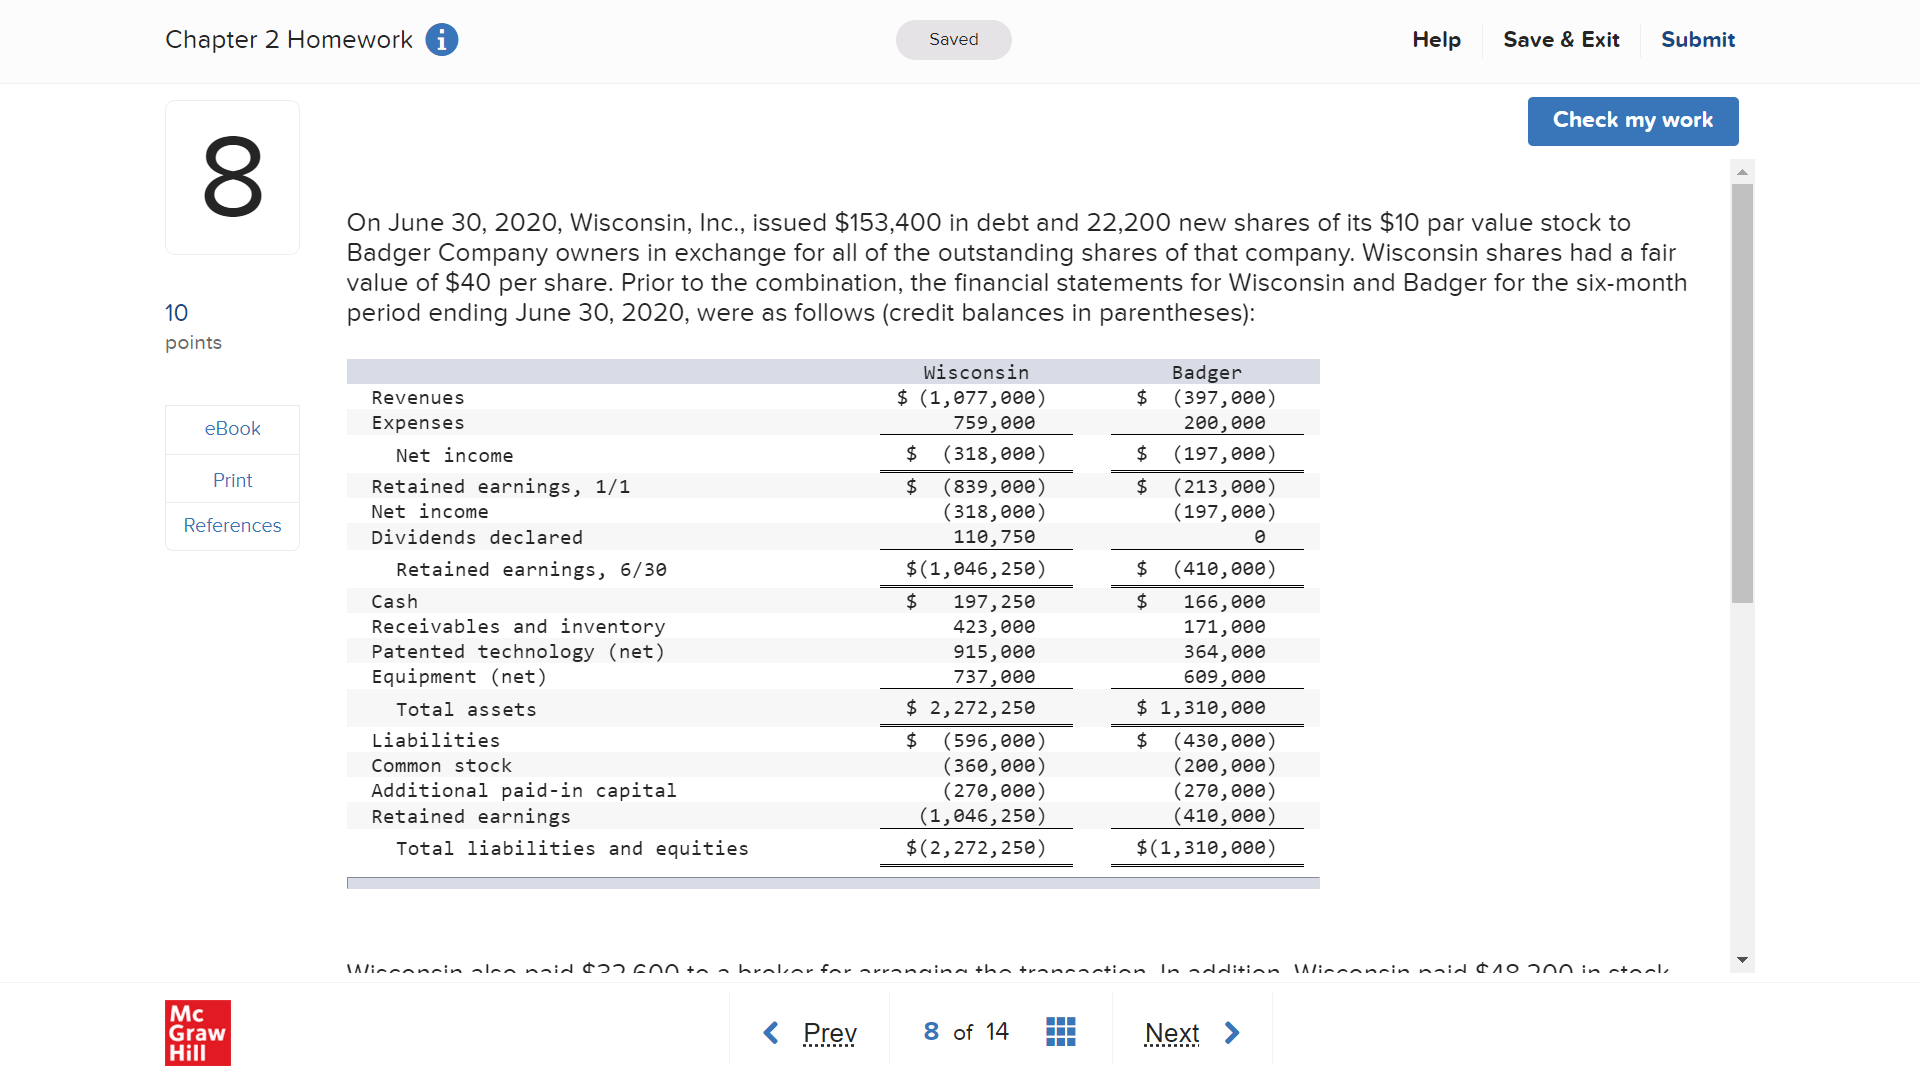Screen dimensions: 1920x1080
Task: Click the scrollbar down arrow
Action: point(1742,959)
